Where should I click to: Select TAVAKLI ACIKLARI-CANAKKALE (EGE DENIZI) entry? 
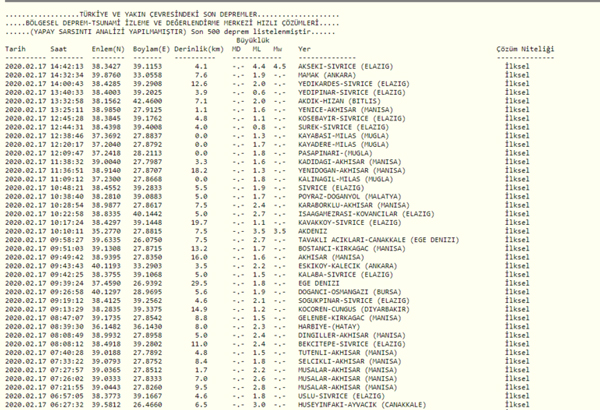(x=378, y=240)
